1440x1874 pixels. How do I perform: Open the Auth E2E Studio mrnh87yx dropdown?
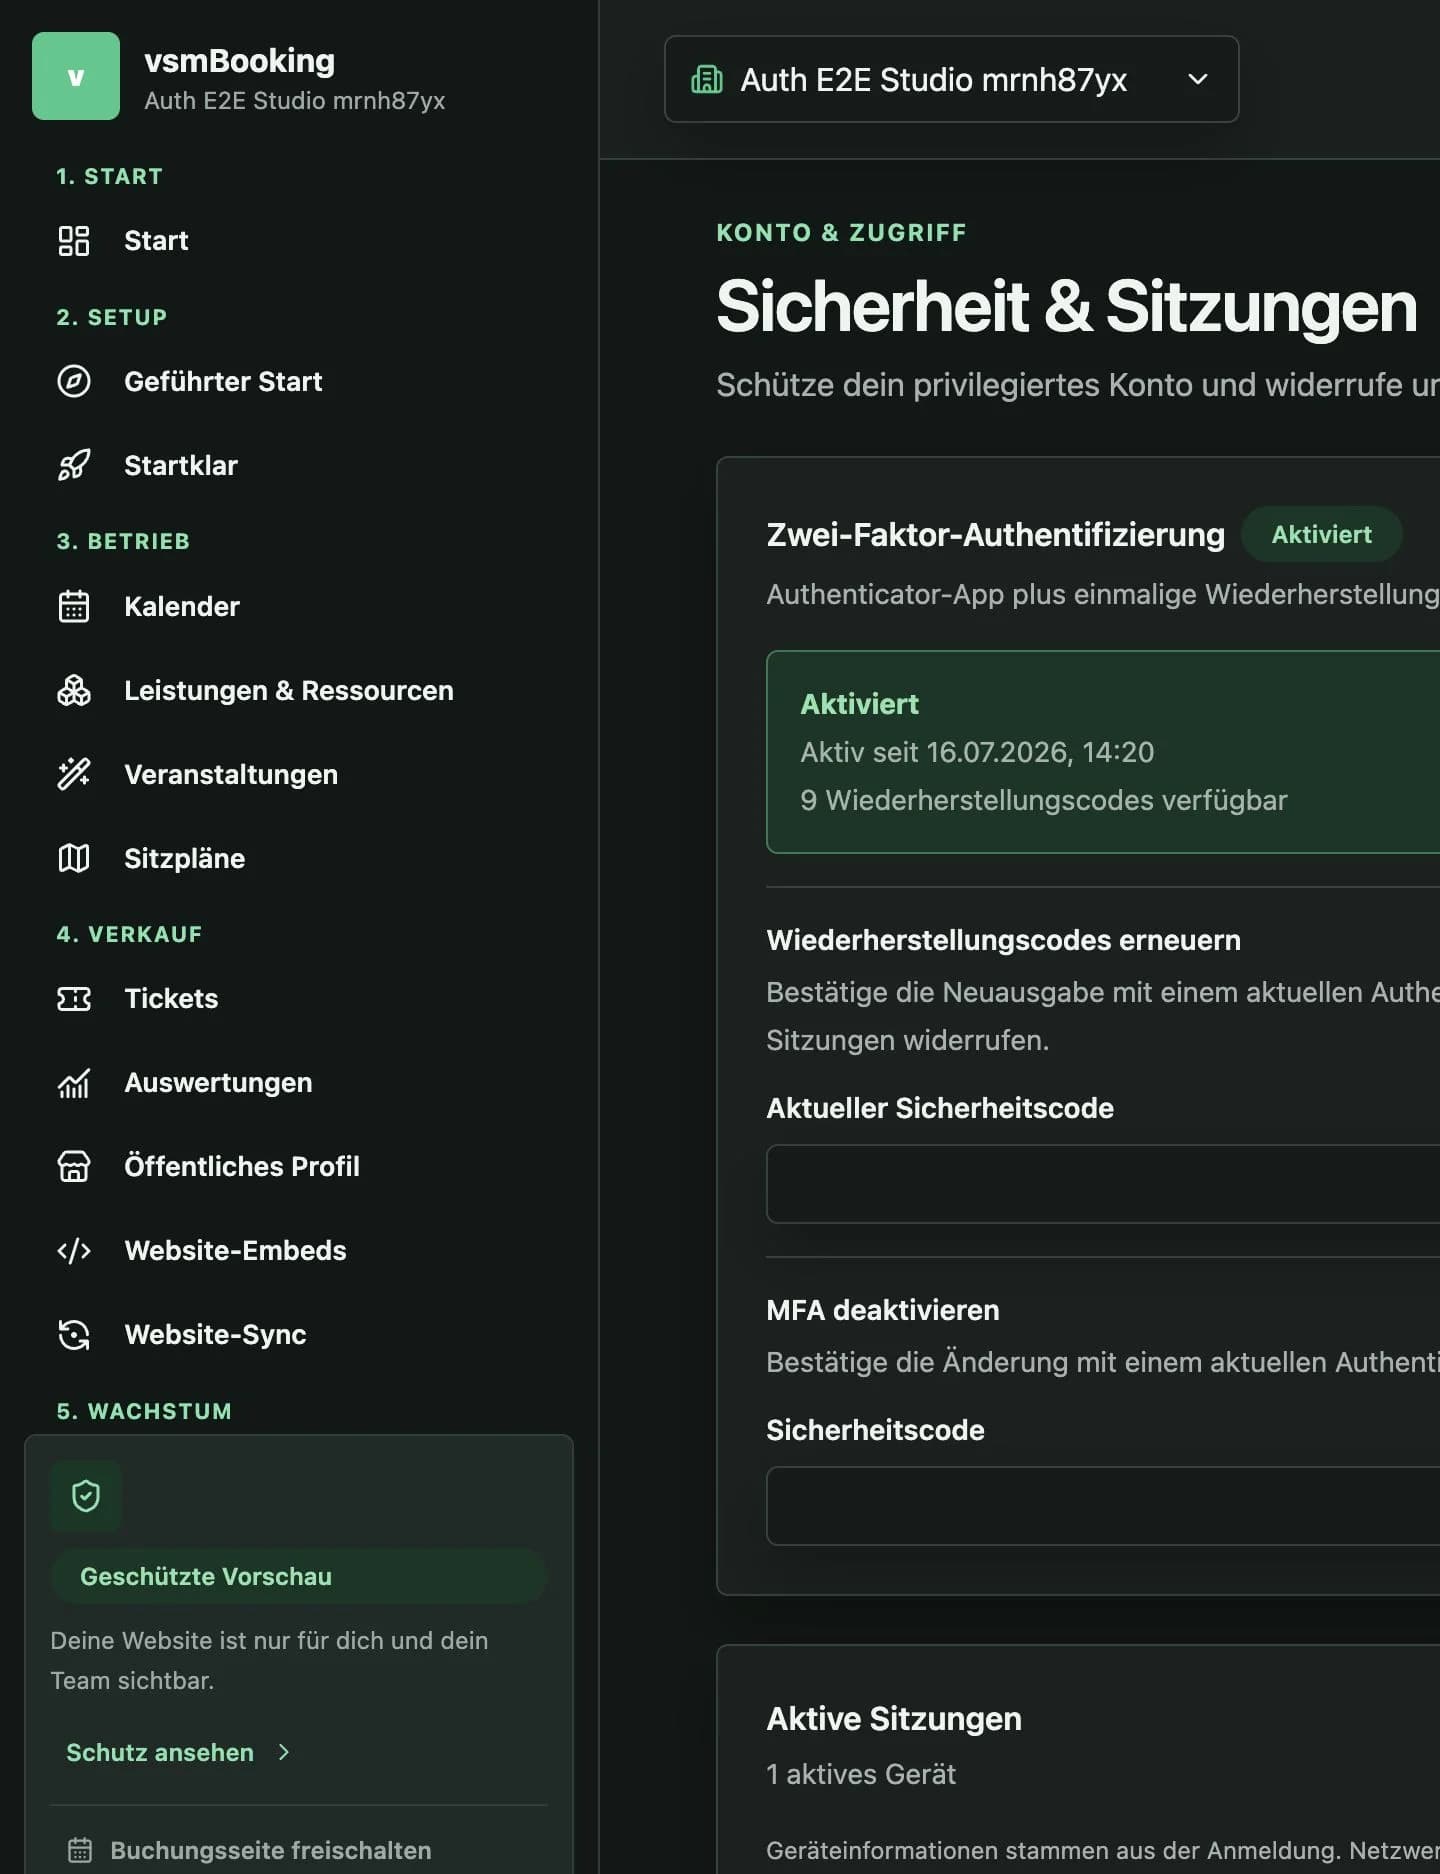click(951, 79)
